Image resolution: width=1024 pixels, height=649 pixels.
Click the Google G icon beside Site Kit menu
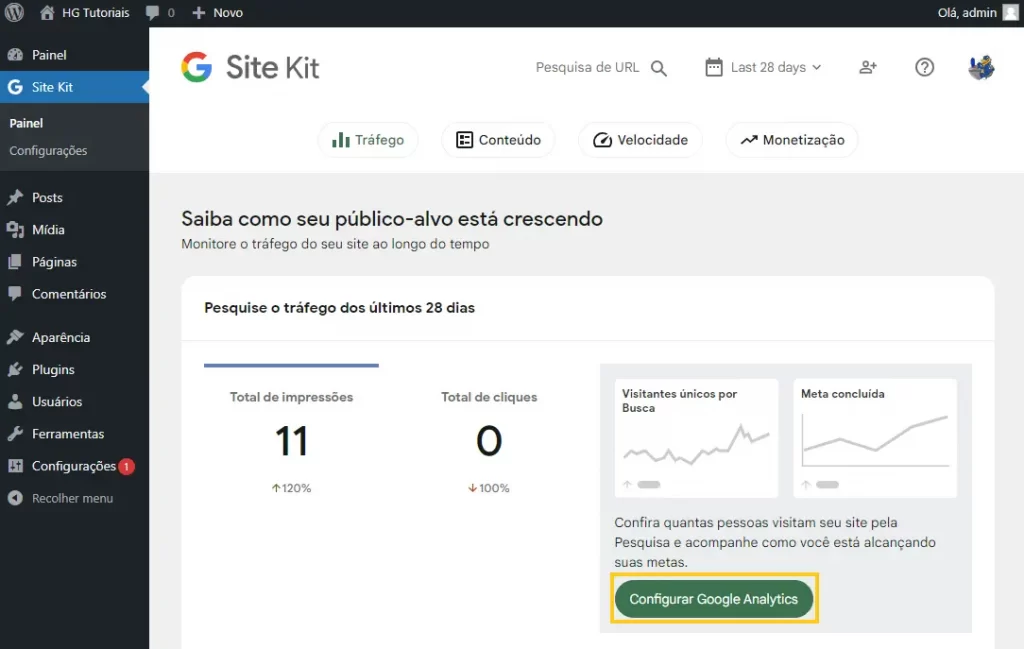click(15, 87)
